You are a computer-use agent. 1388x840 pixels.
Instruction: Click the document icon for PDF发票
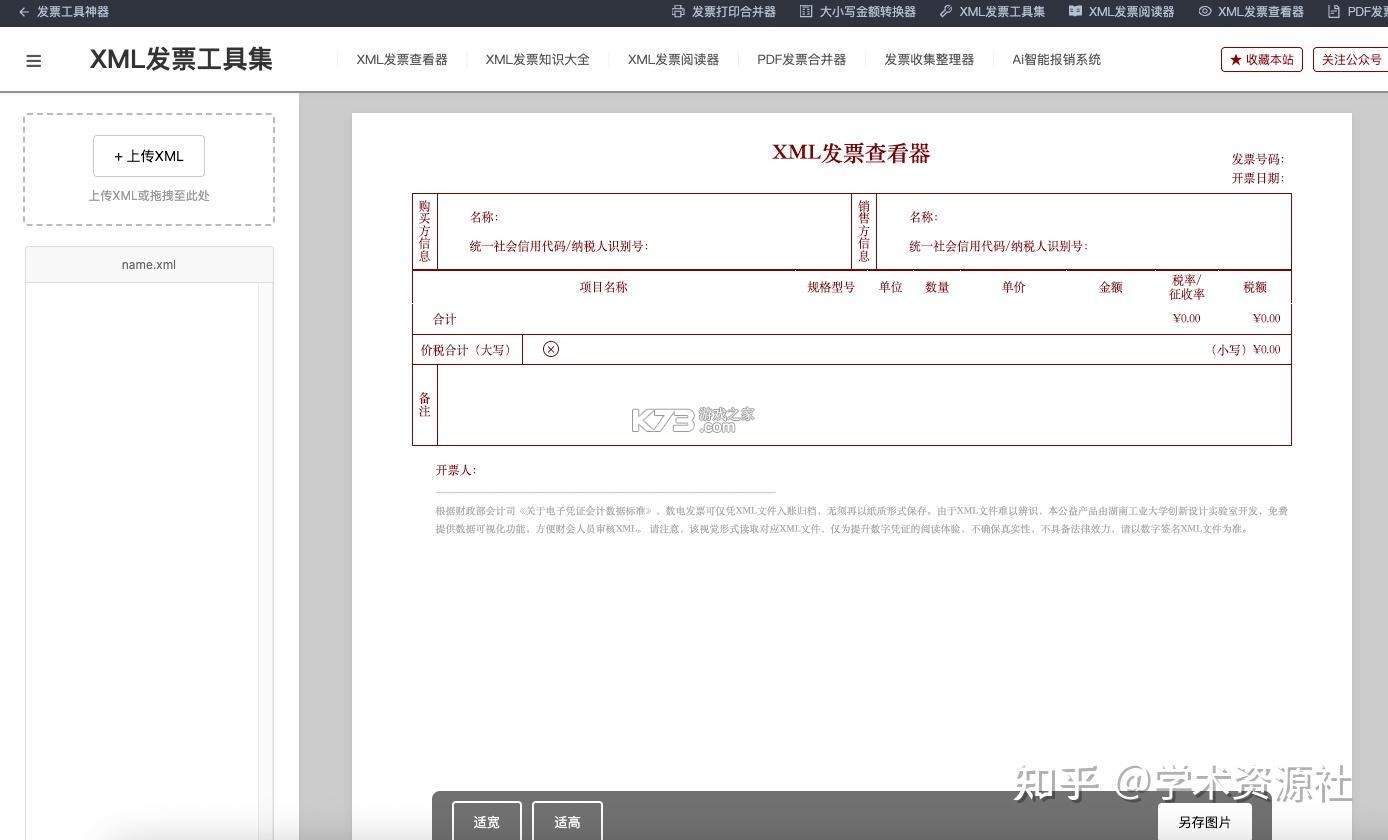(x=1334, y=12)
